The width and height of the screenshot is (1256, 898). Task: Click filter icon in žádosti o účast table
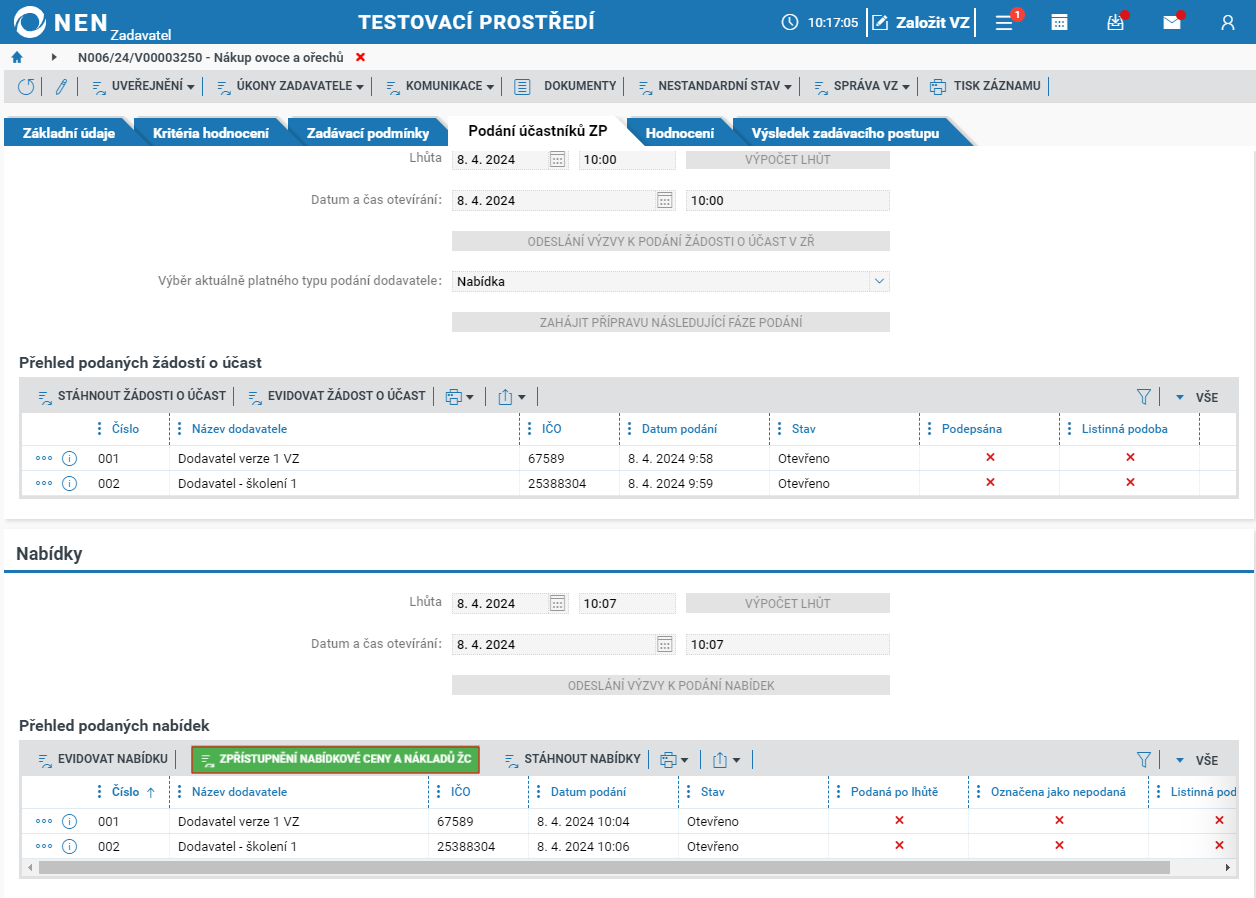coord(1144,397)
